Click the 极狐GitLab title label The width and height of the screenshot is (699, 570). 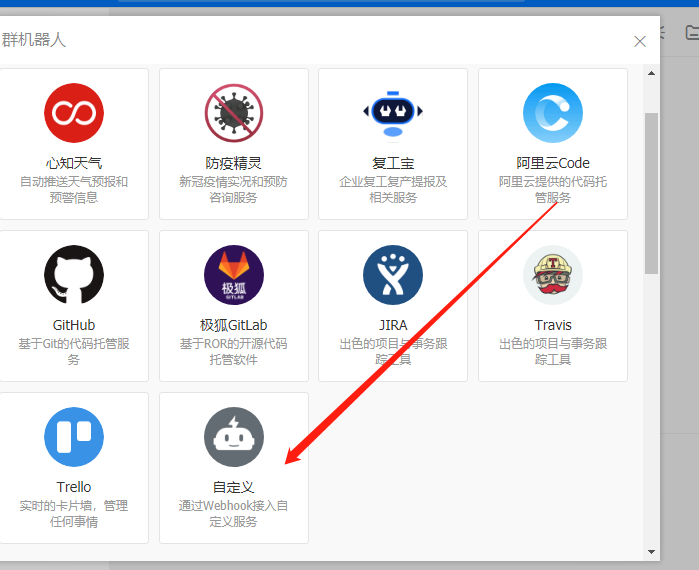point(234,325)
